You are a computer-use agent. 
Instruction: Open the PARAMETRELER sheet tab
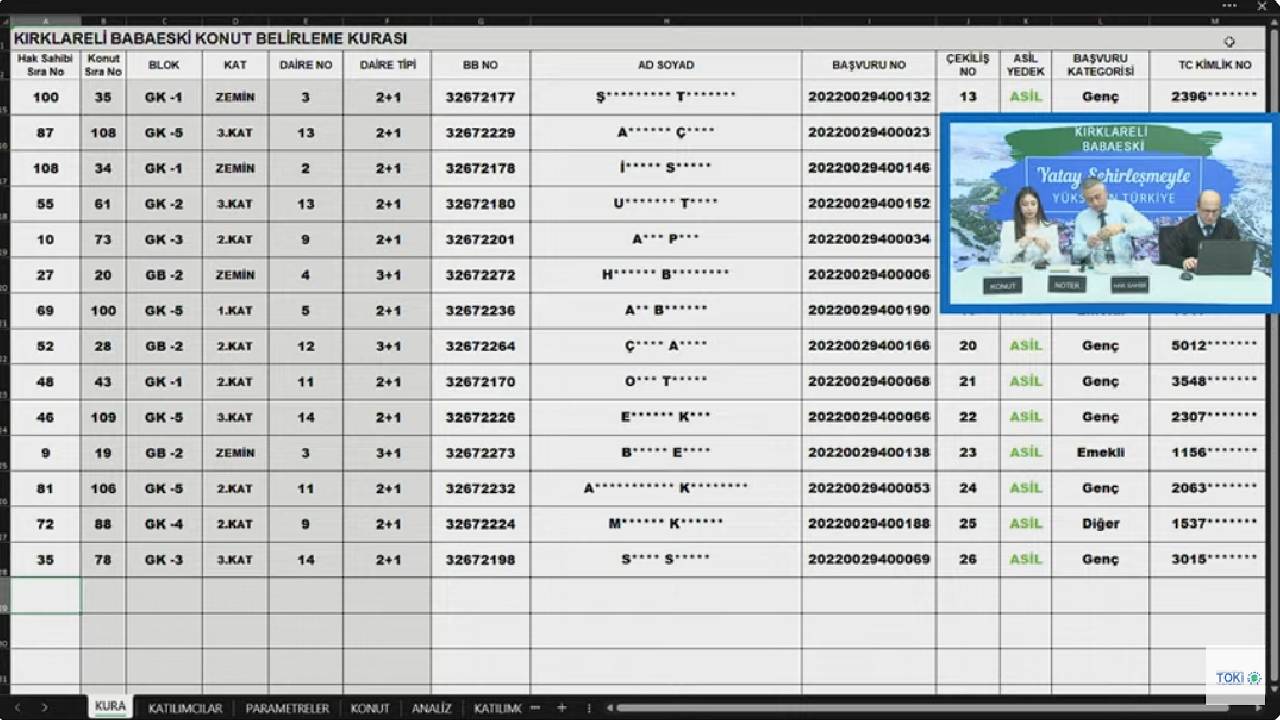click(x=287, y=708)
